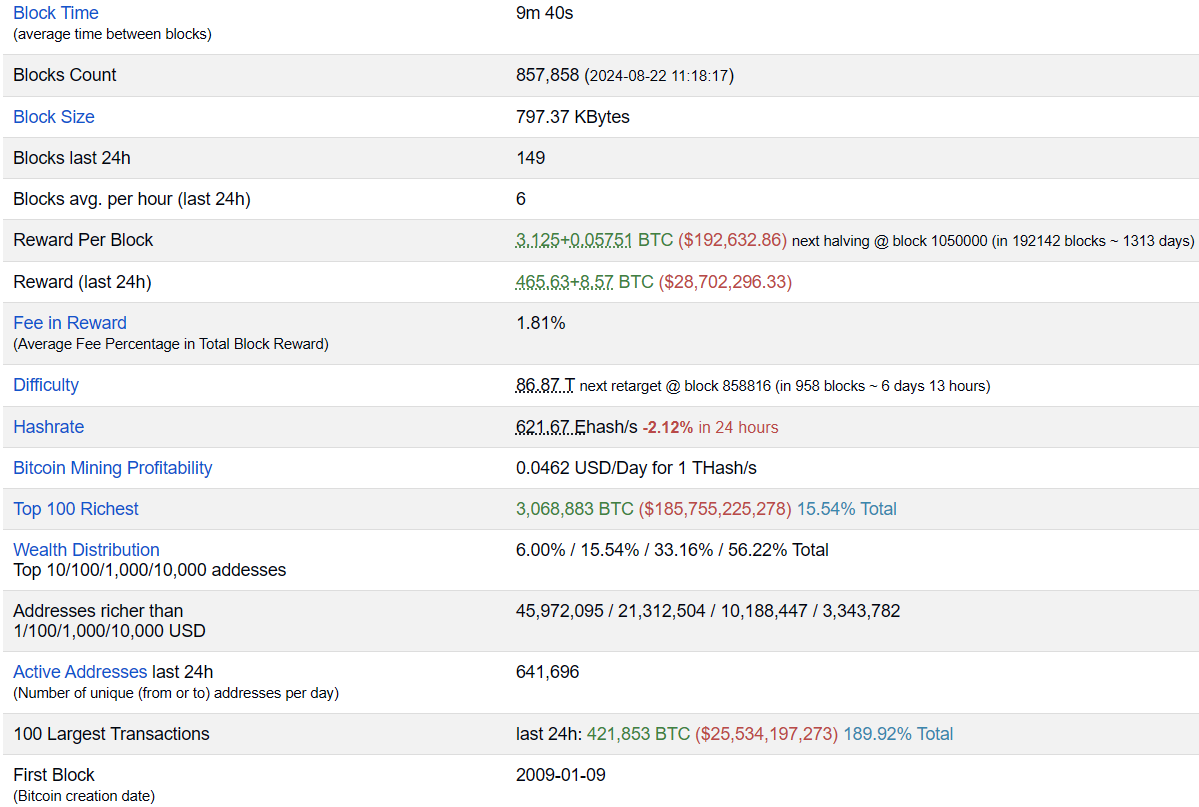Select the Reward (last 24h) label
This screenshot has height=807, width=1199.
83,281
